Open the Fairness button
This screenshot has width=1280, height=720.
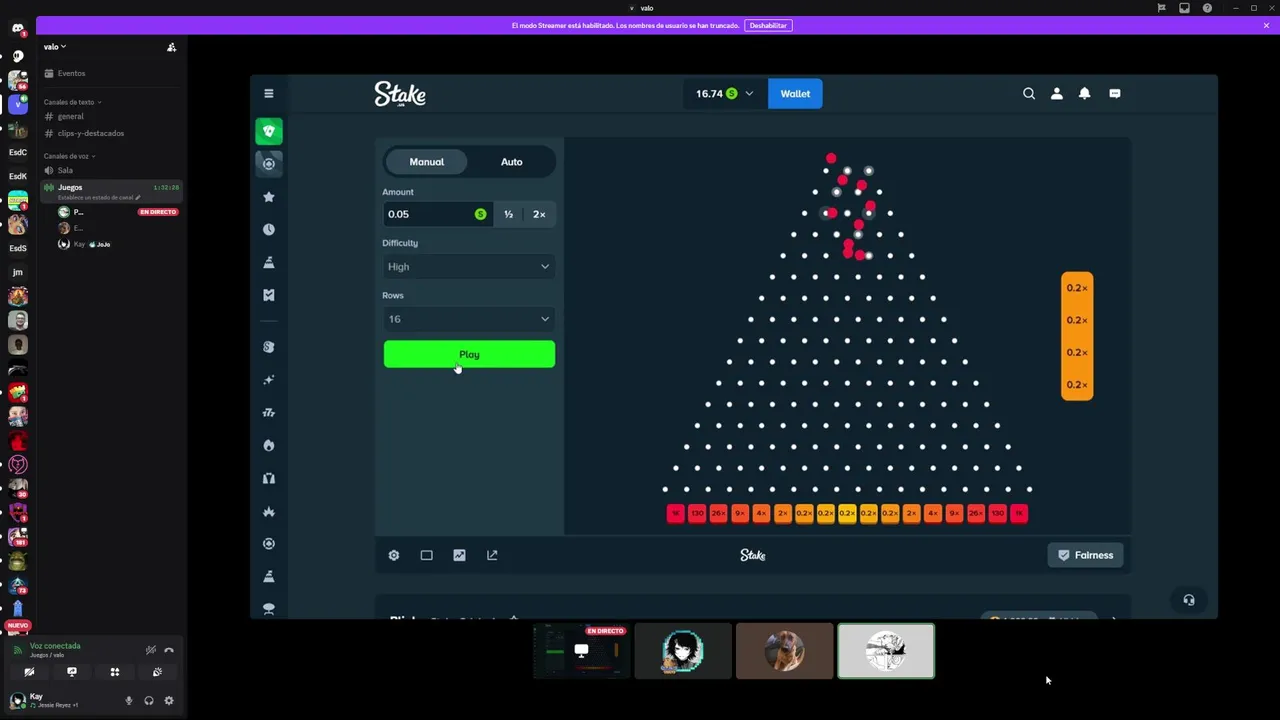click(1085, 555)
